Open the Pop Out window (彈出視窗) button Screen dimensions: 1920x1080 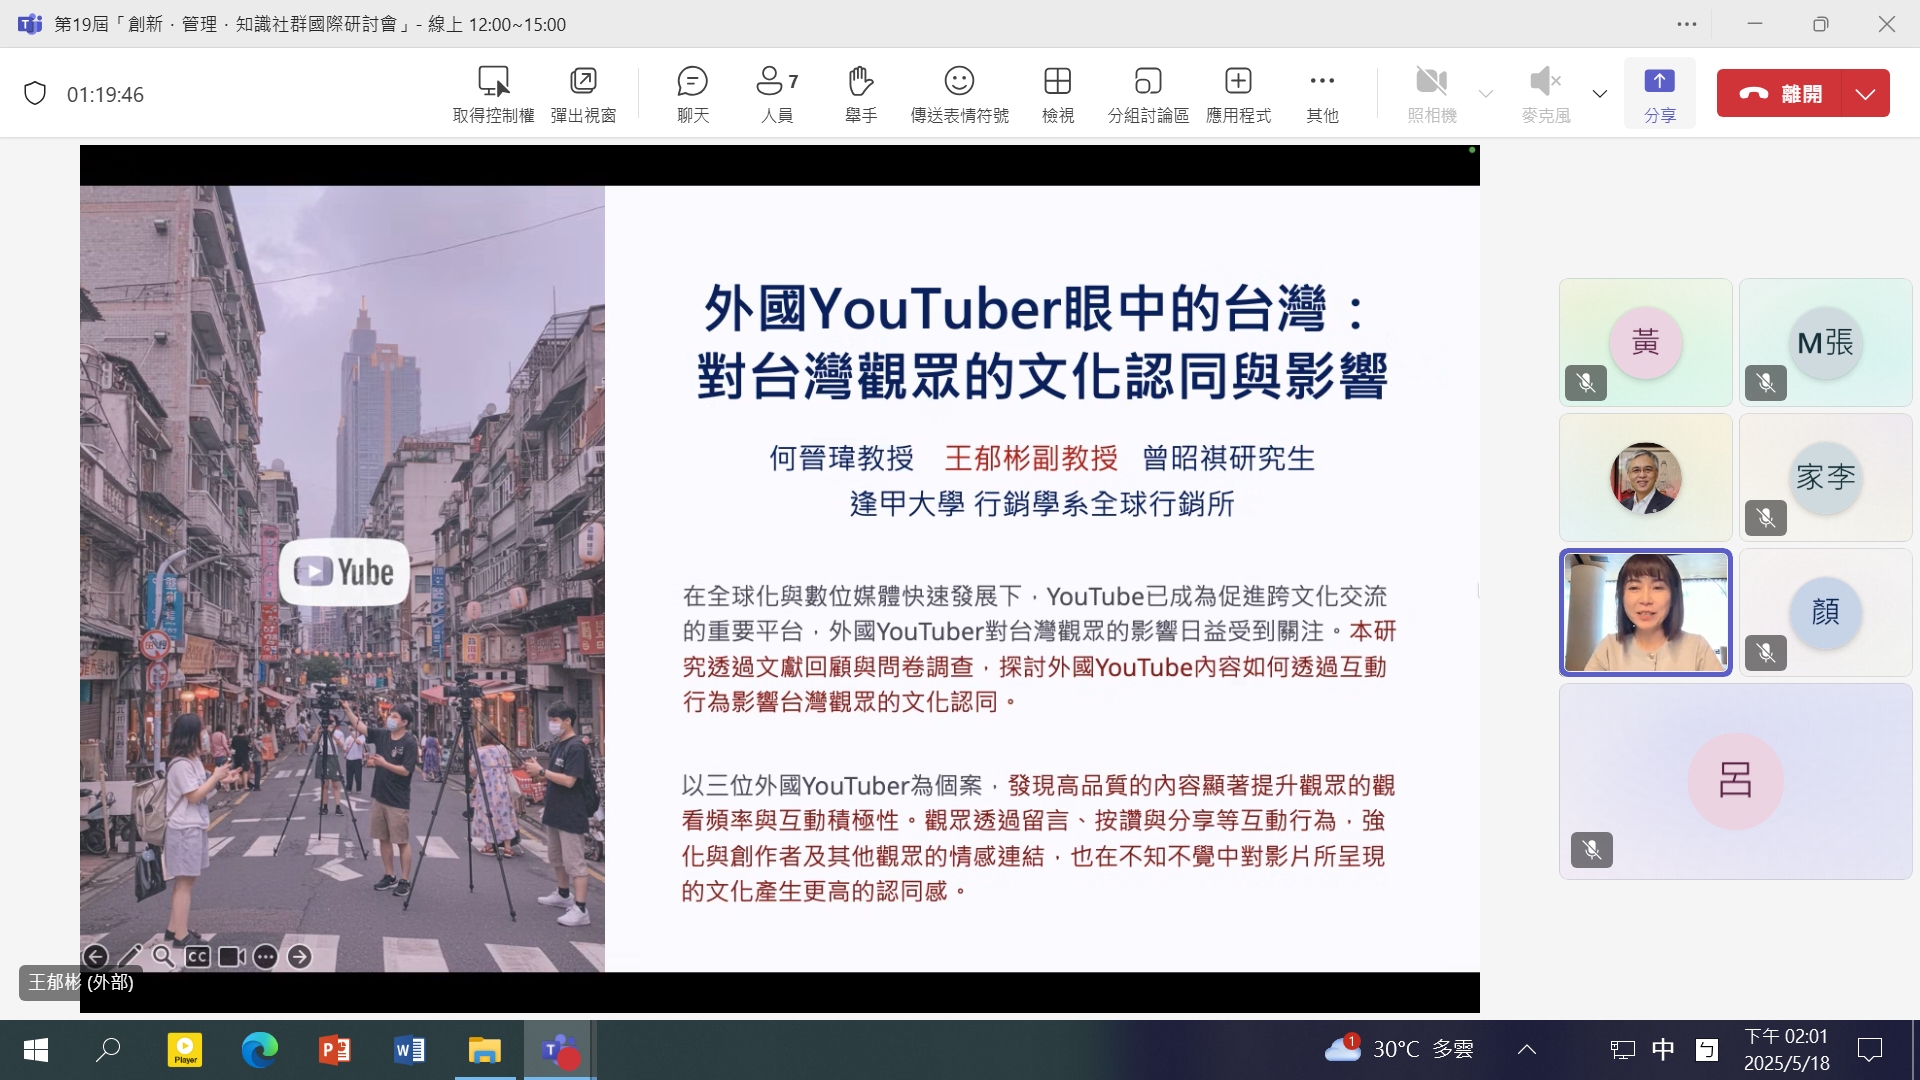point(583,94)
